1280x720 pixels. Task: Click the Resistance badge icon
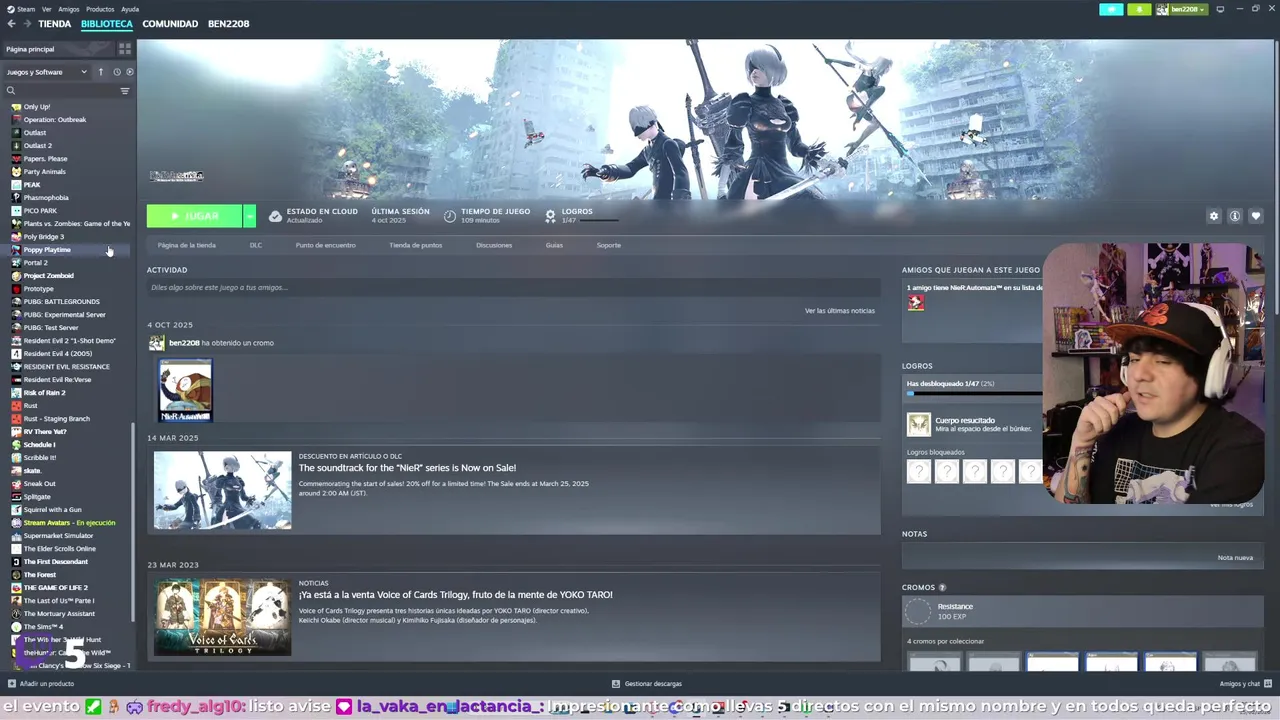coord(917,612)
